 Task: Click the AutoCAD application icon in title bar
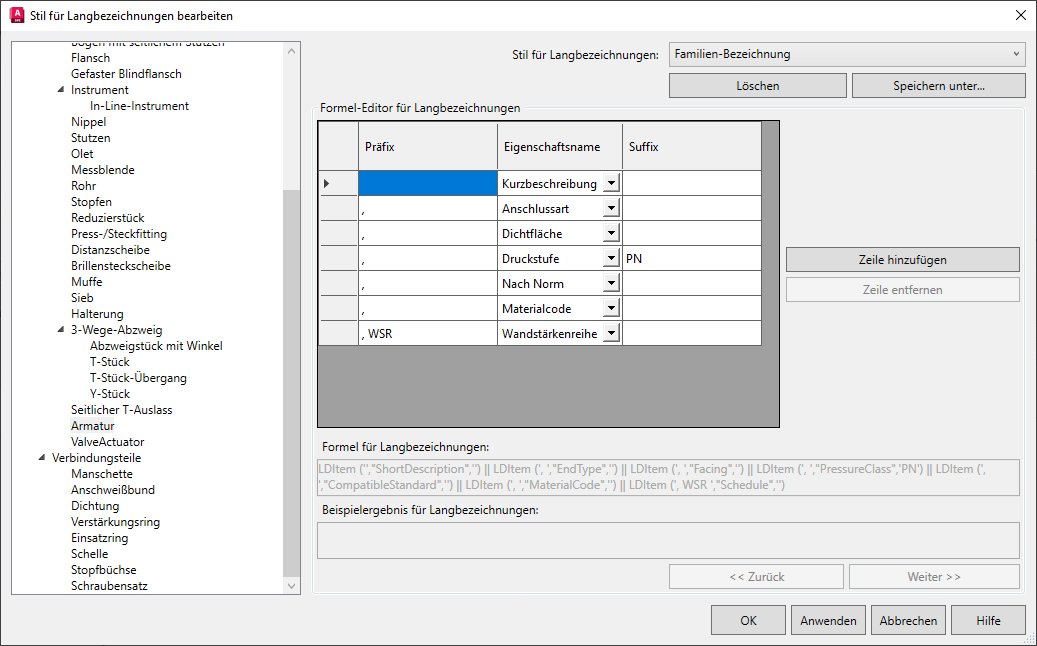tap(17, 15)
